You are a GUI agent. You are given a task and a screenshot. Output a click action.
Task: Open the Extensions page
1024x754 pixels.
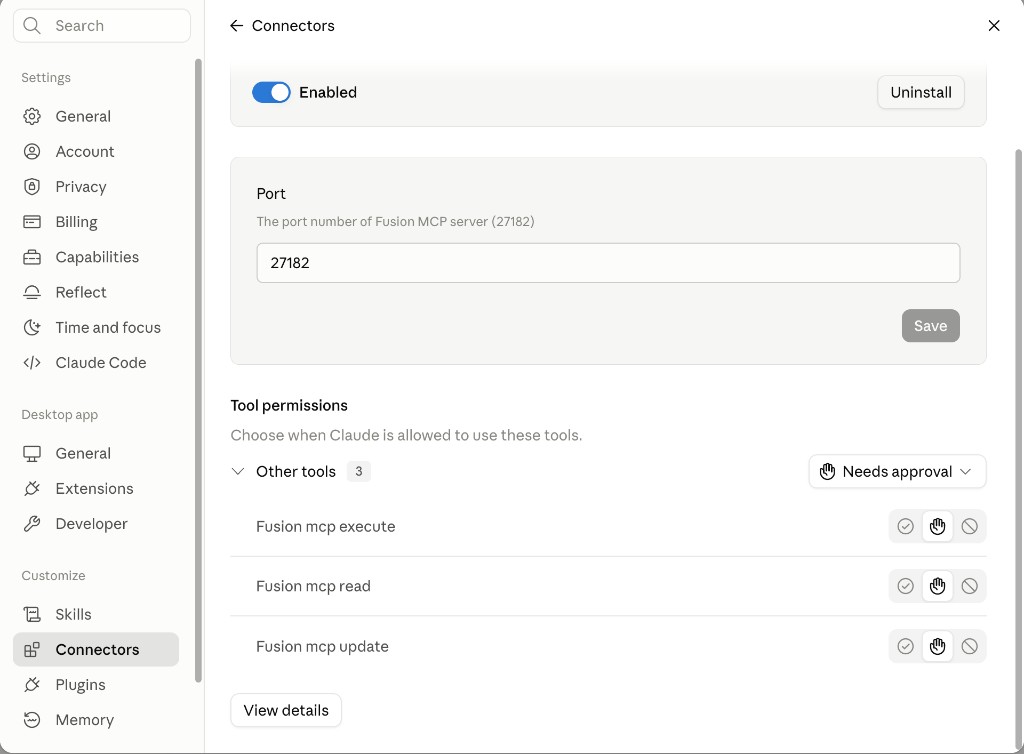pyautogui.click(x=95, y=489)
